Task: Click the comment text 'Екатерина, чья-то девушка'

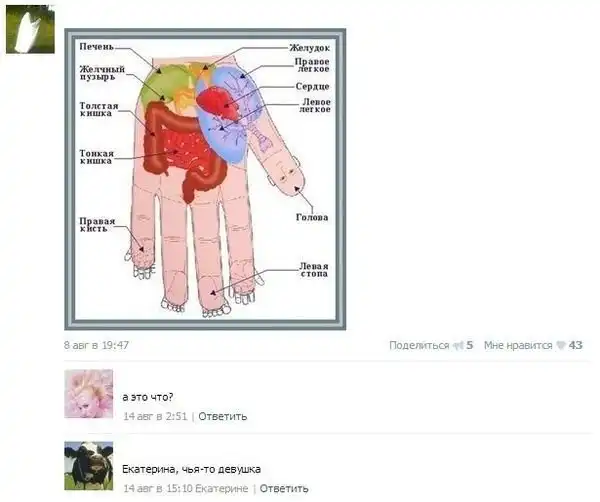Action: (191, 469)
